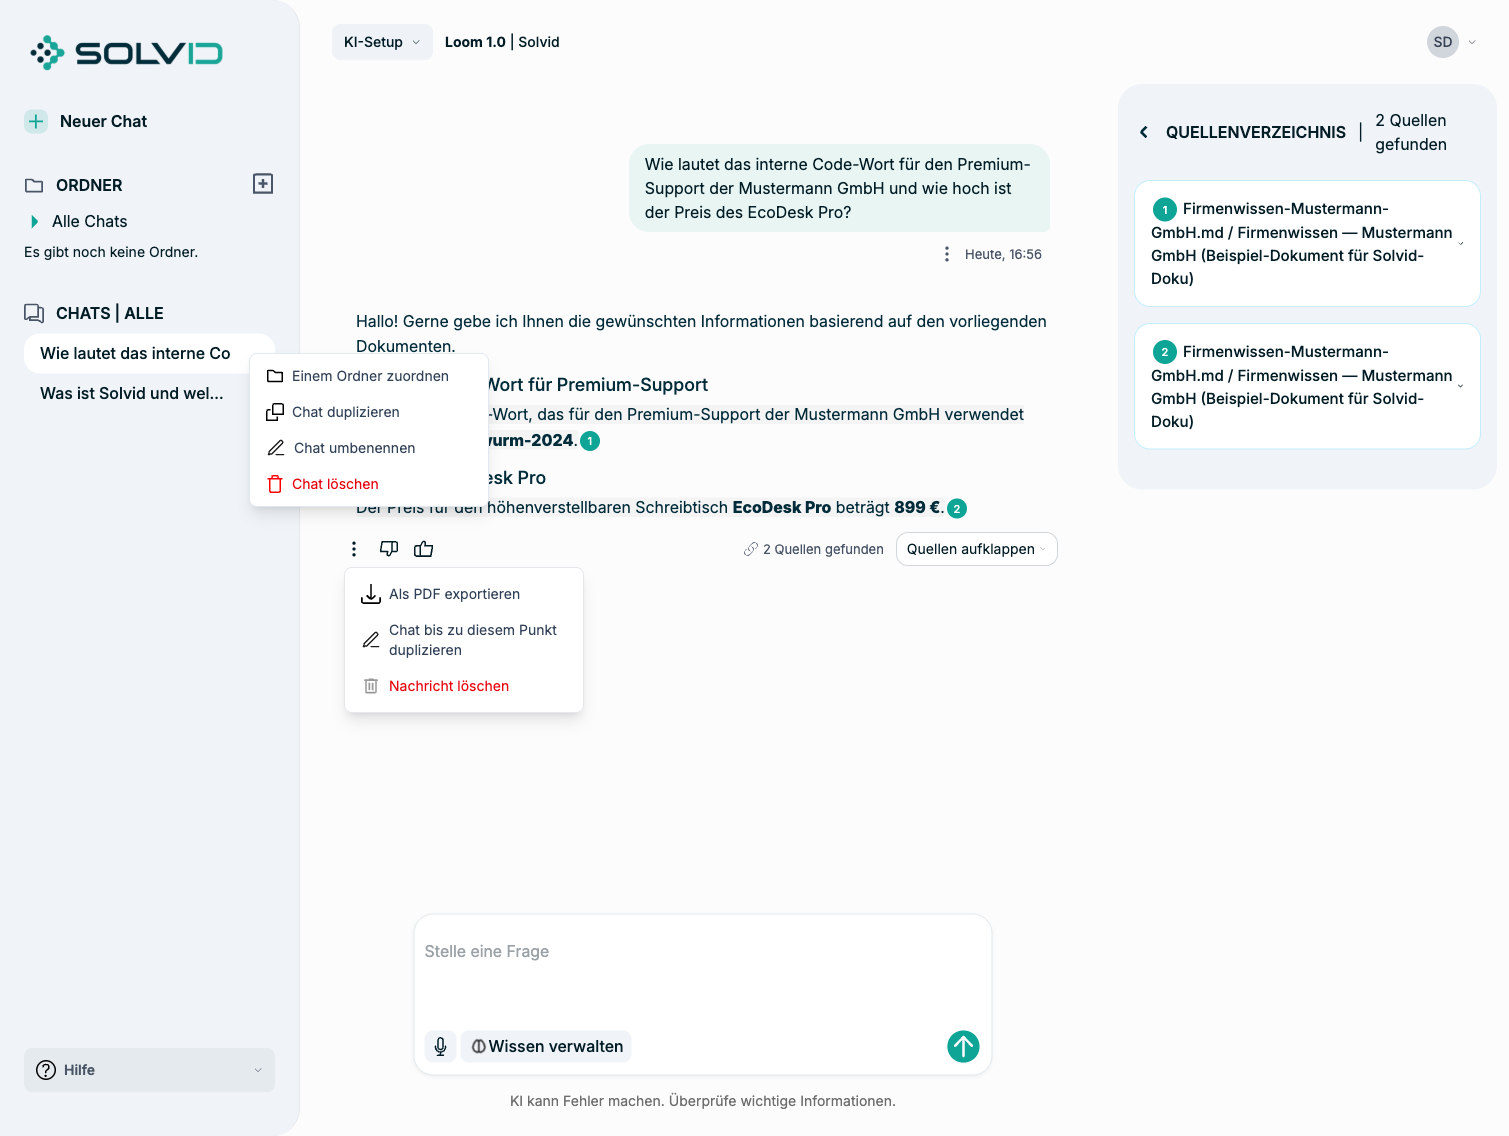Open the three-dot menu beside Heute, 16:56
The height and width of the screenshot is (1136, 1509).
[946, 254]
